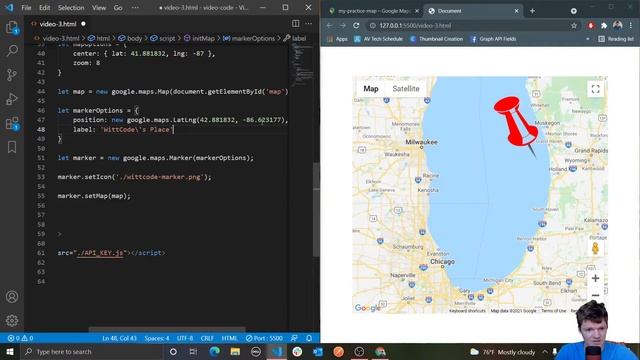Open Selection menu
This screenshot has height=360, width=640.
click(x=71, y=8)
